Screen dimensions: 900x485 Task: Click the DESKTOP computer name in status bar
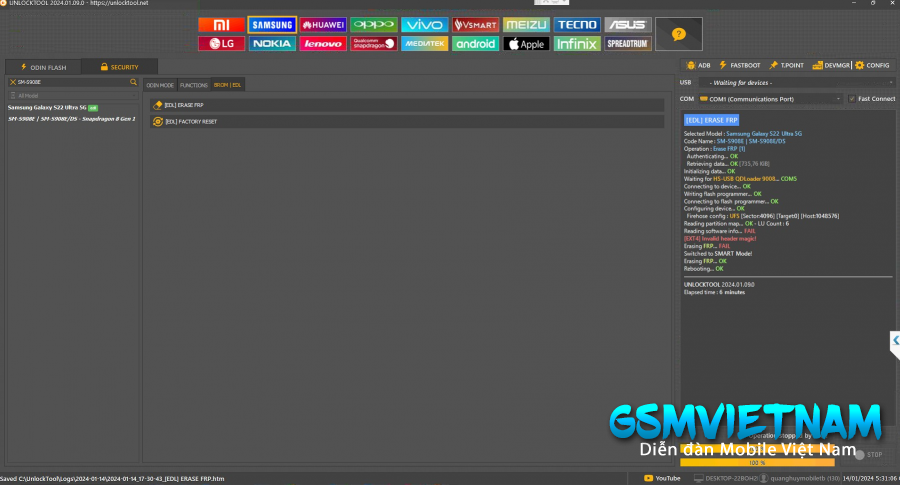click(x=727, y=478)
